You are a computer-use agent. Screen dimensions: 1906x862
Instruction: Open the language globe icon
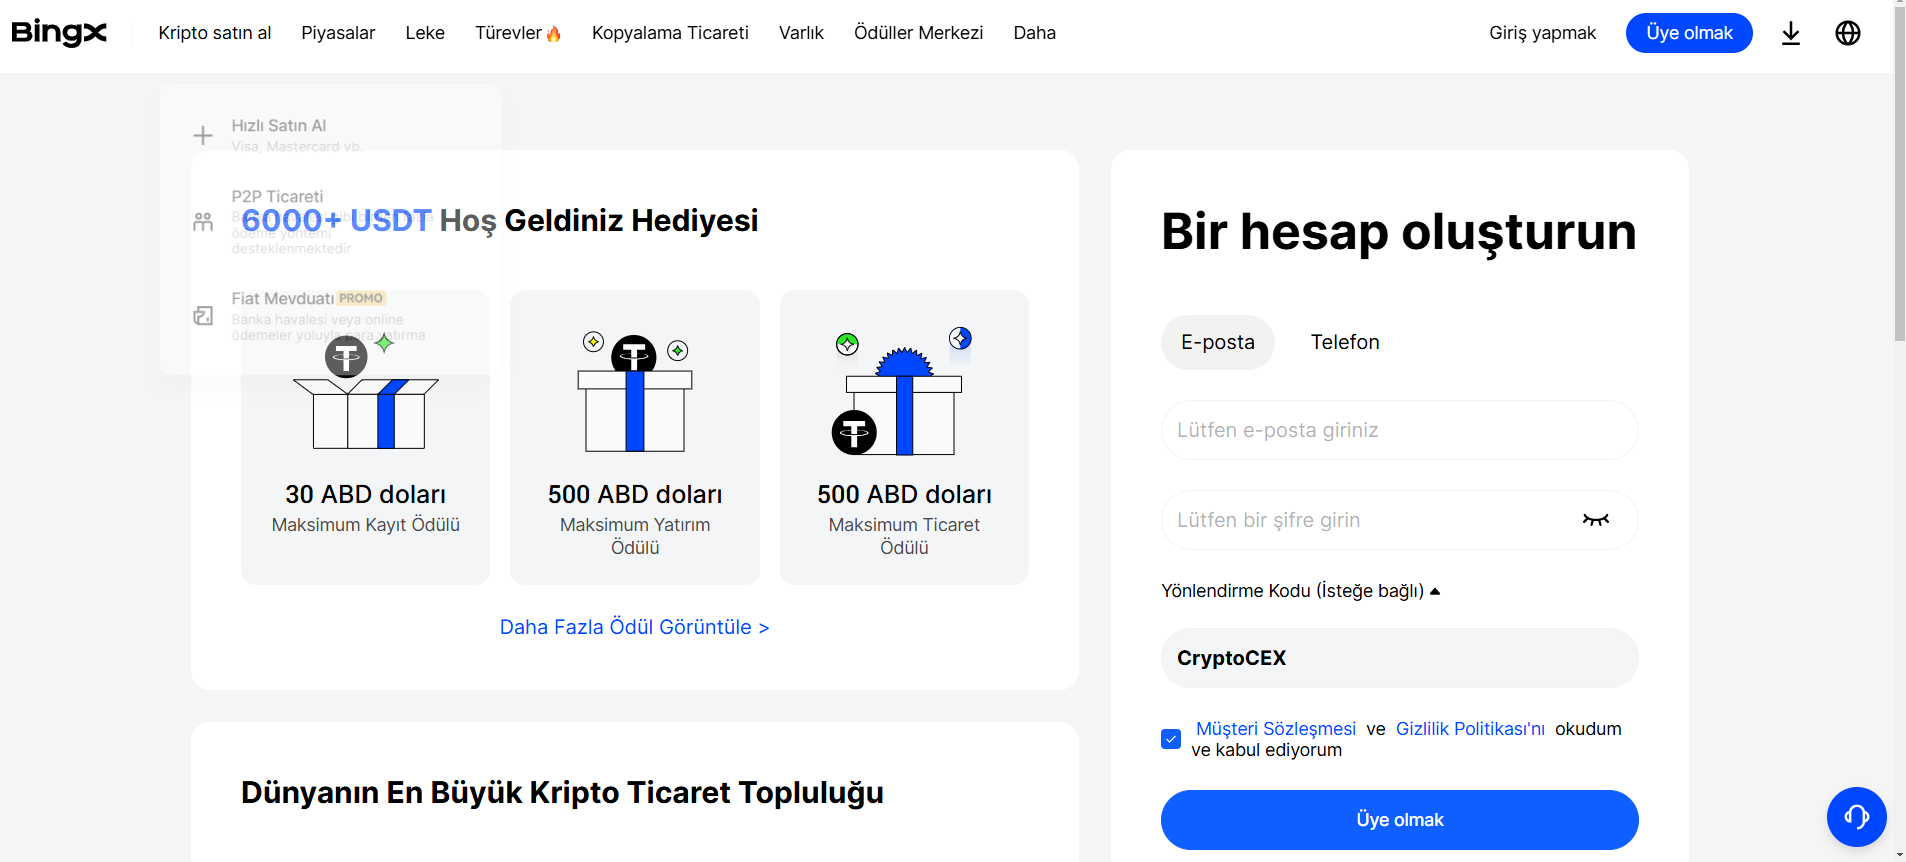coord(1847,33)
